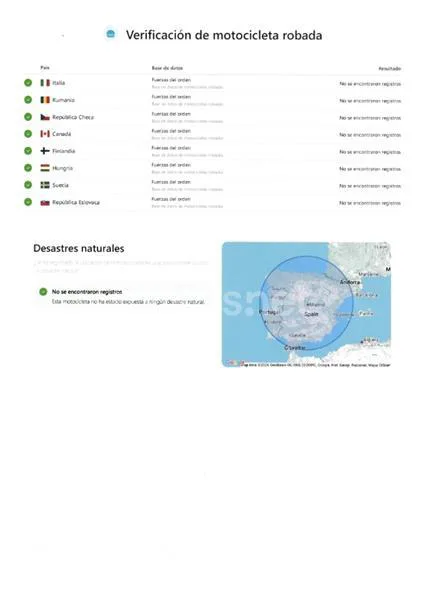Click the 'Gibraltar' label on the map
The image size is (424, 600).
(295, 347)
